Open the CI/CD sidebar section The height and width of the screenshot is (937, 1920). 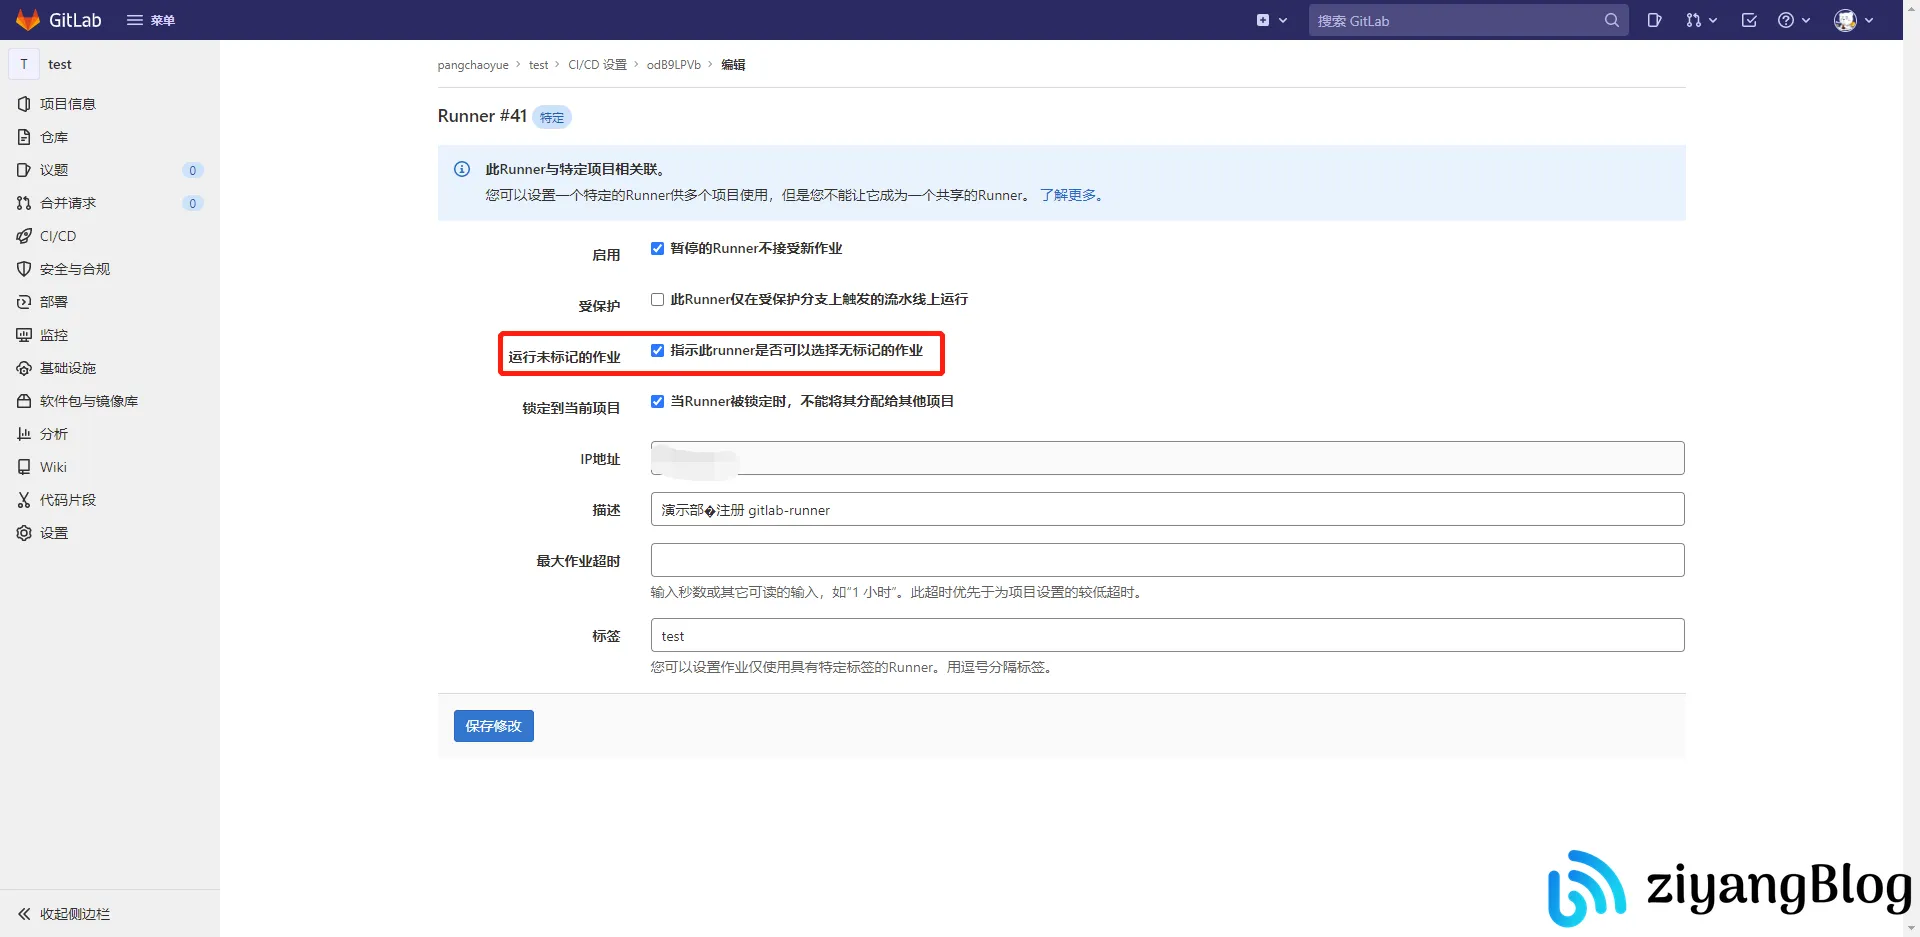[x=59, y=236]
